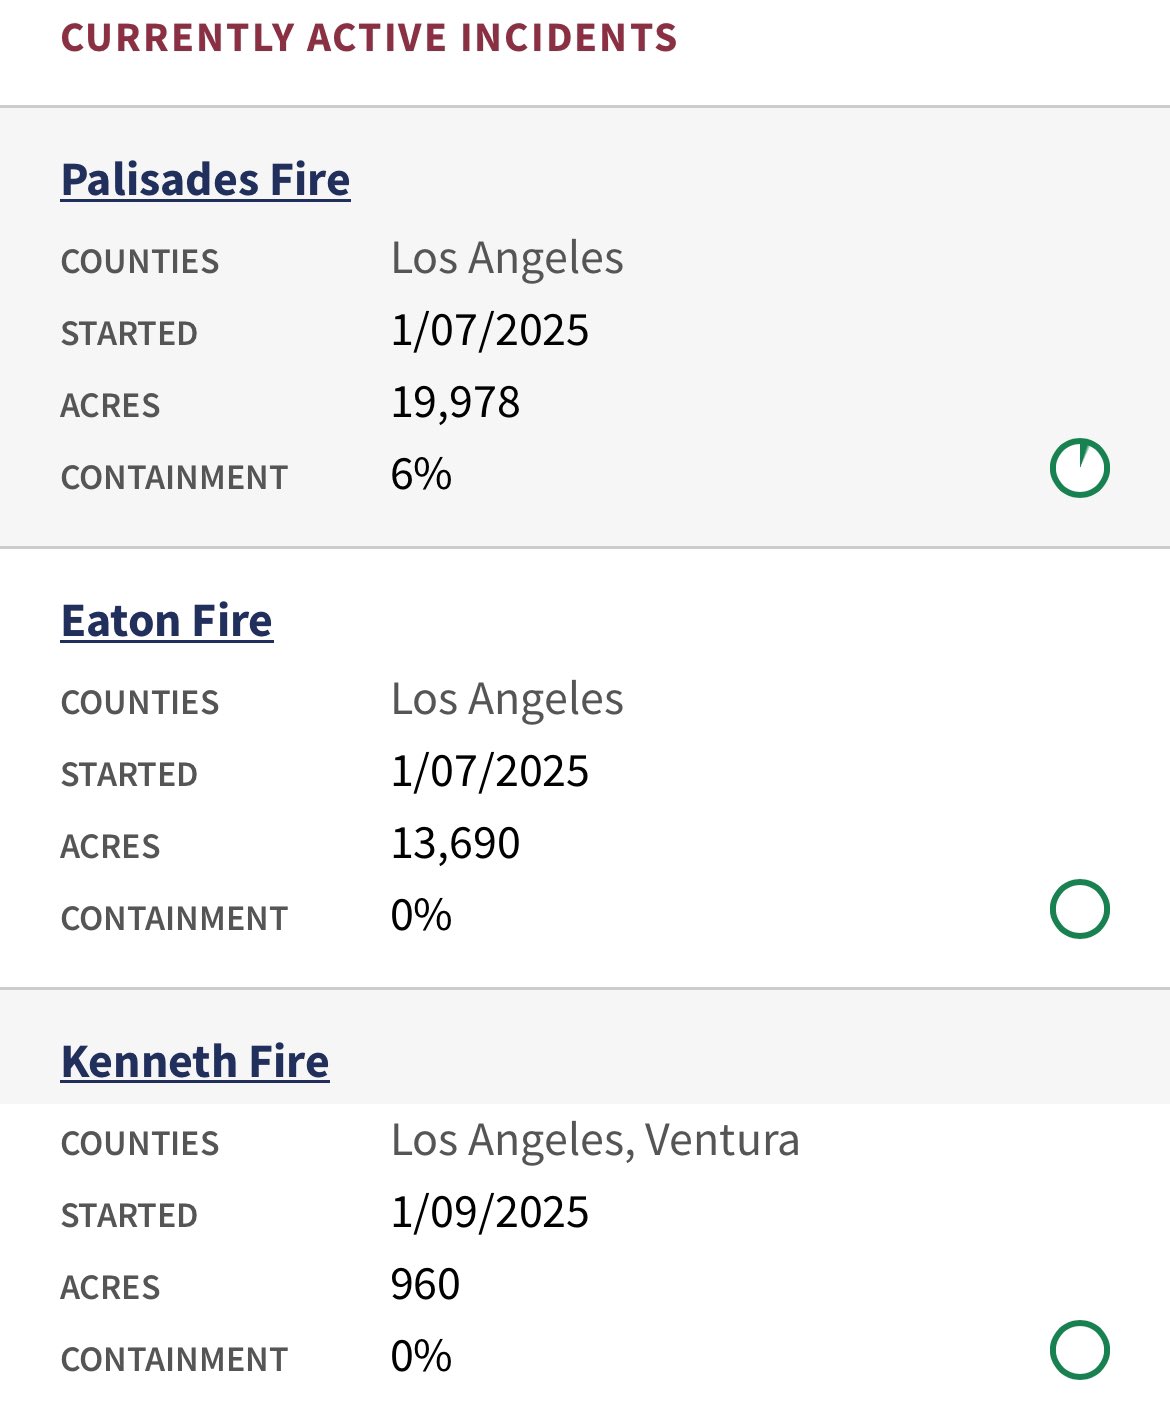
Task: Click Kenneth Fire's 0% containment value
Action: point(421,1357)
